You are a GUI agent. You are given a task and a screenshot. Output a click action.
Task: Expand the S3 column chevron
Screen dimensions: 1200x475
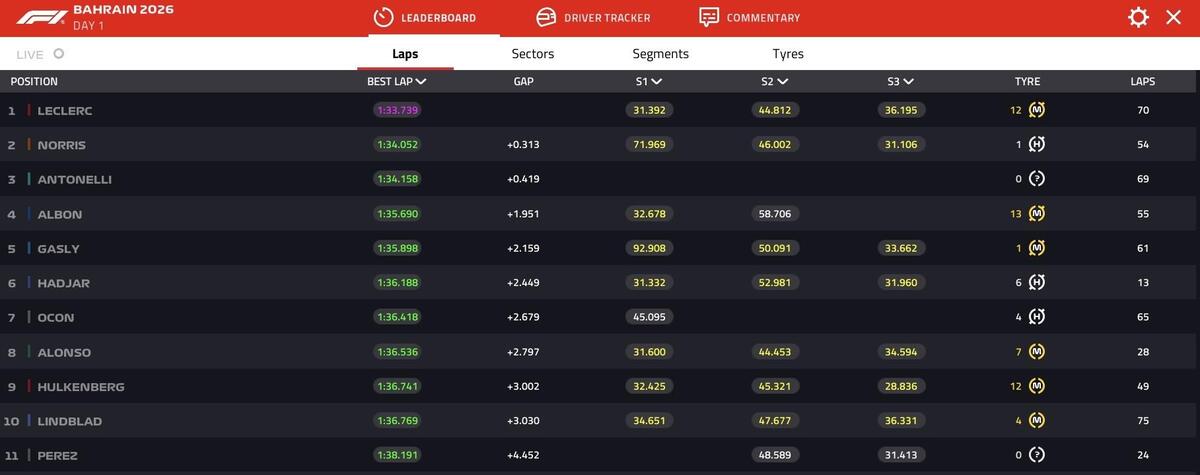(908, 82)
